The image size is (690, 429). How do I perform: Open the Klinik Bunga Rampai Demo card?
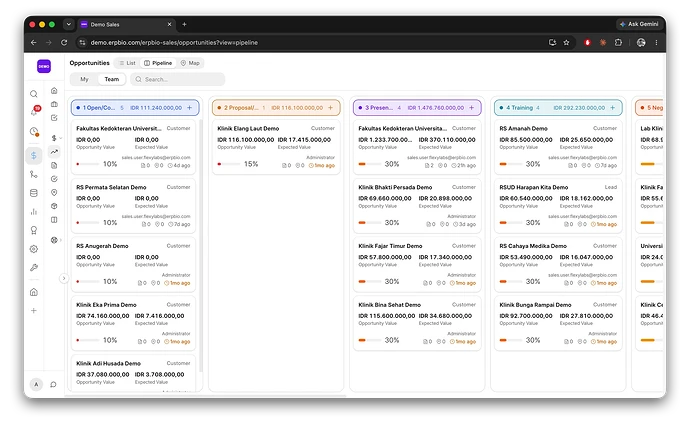coord(558,323)
